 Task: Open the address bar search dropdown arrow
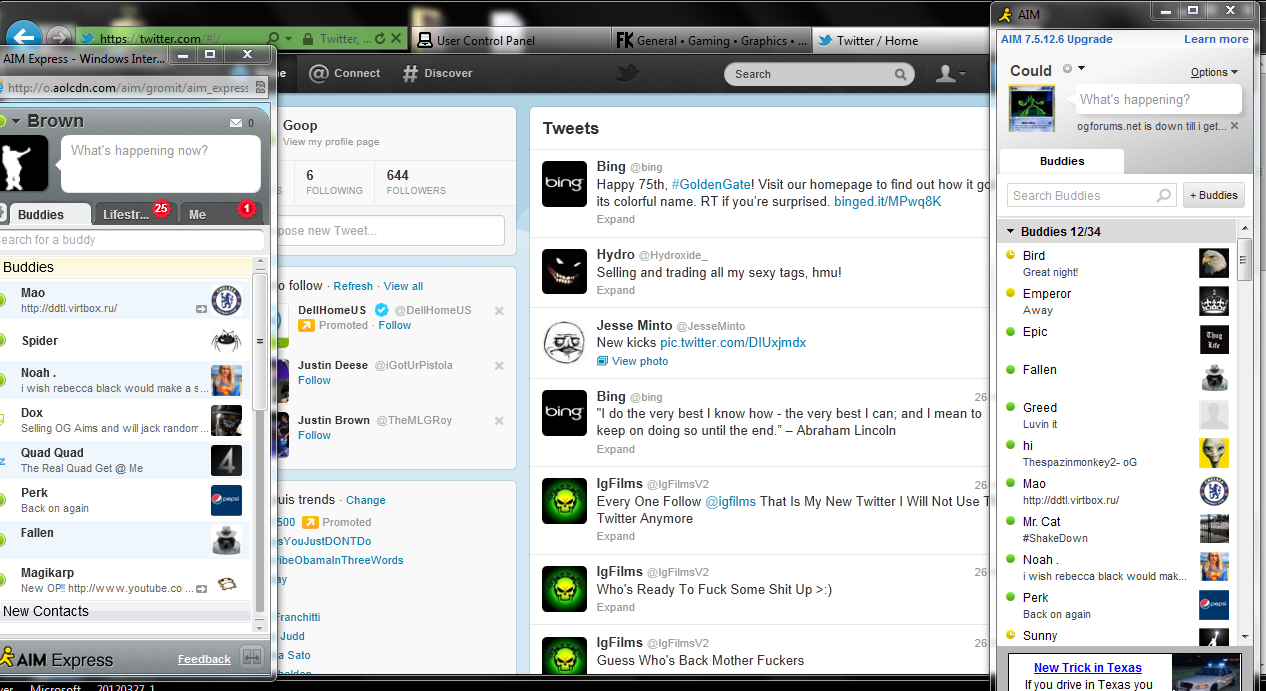tap(289, 39)
